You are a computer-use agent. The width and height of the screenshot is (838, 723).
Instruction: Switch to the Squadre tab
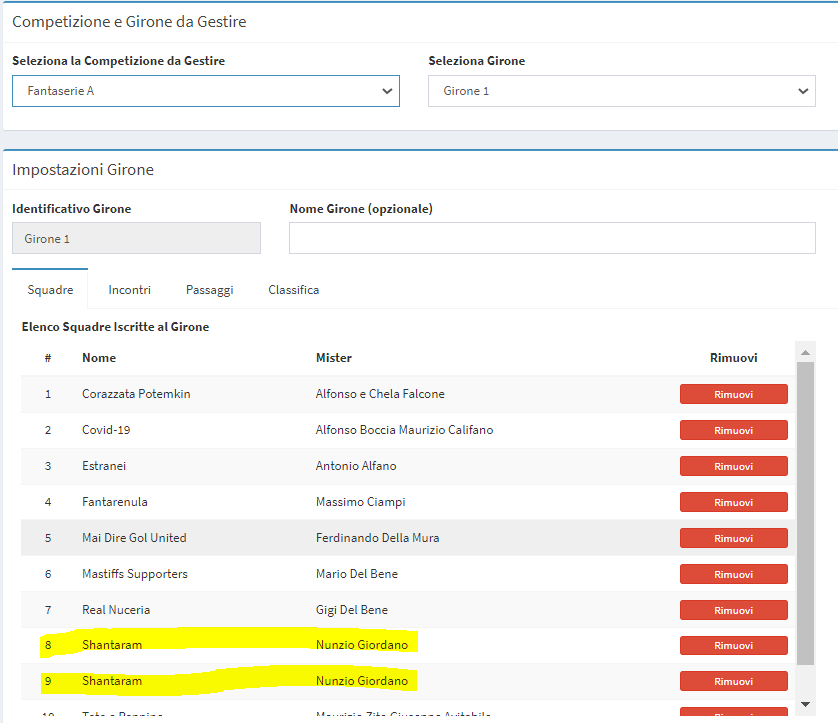50,290
